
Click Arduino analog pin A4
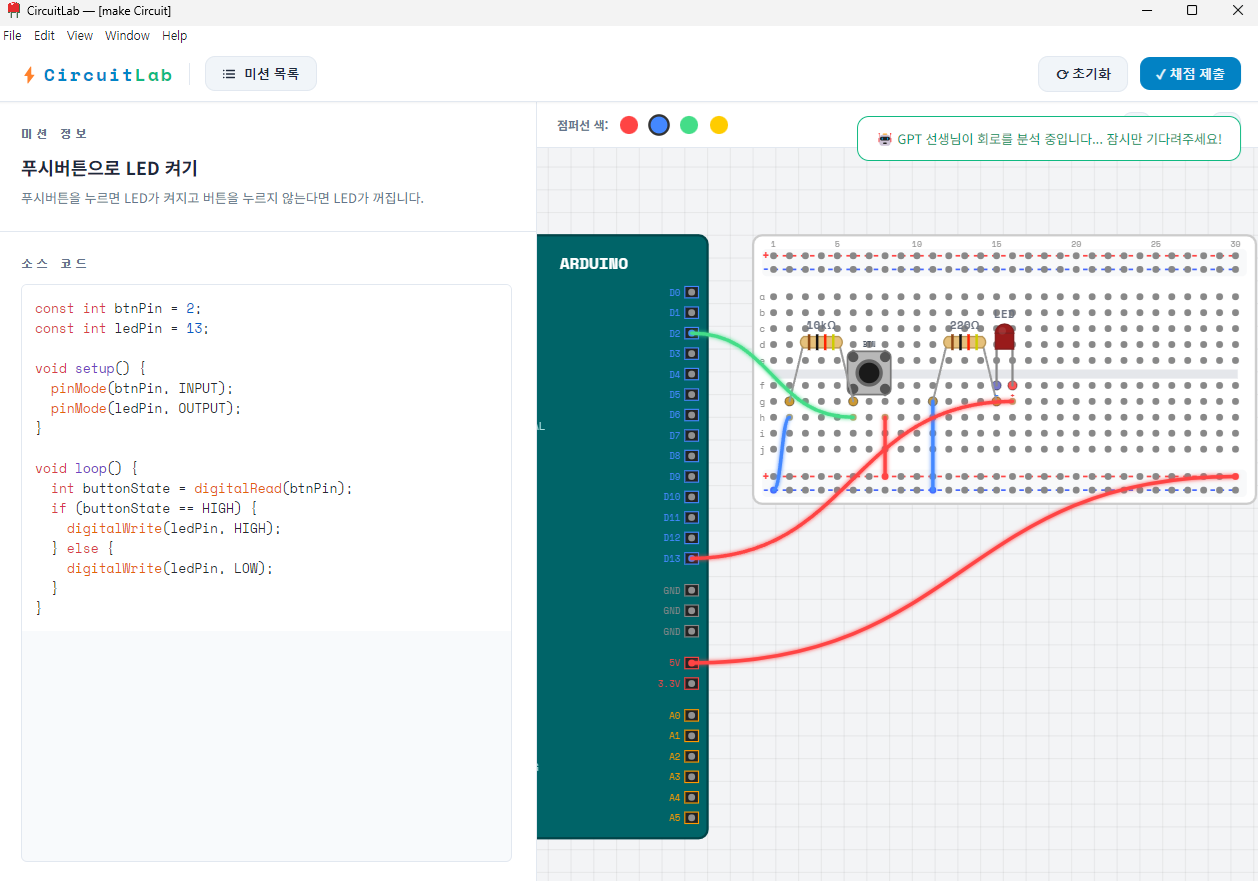pos(691,798)
